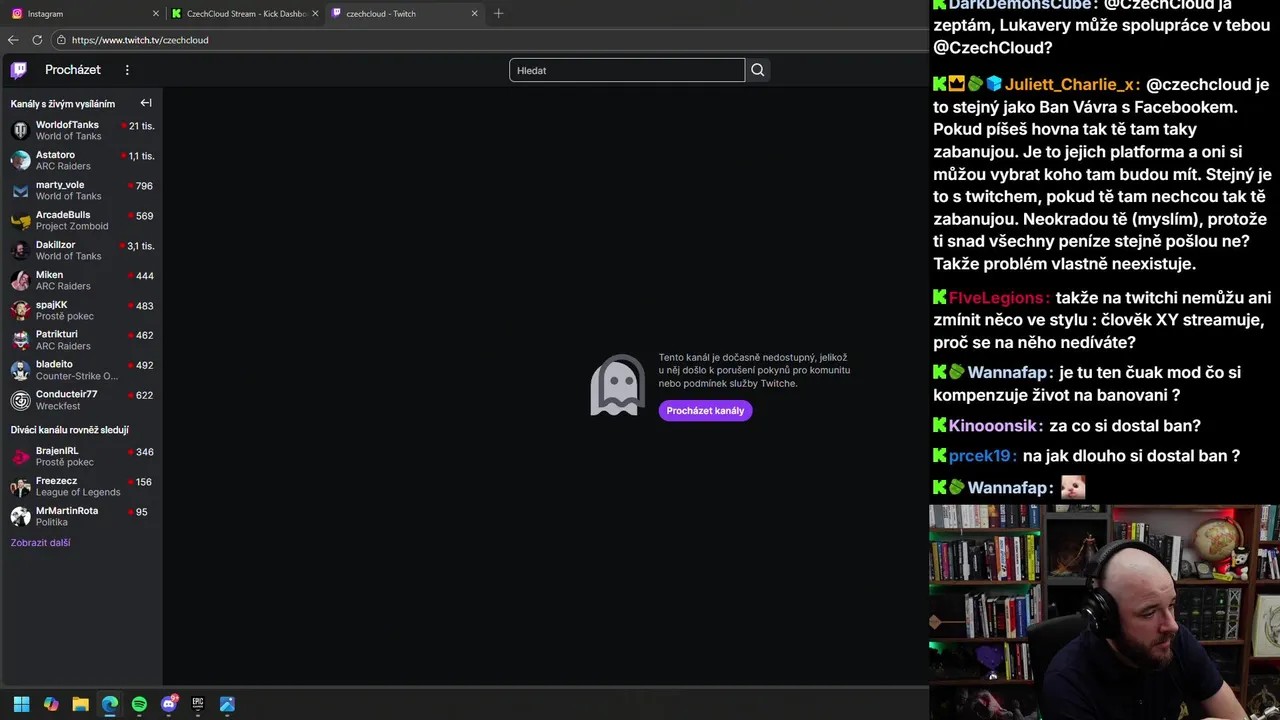Screen dimensions: 1280x720
Task: Click the Twitch logo home icon
Action: (x=19, y=70)
